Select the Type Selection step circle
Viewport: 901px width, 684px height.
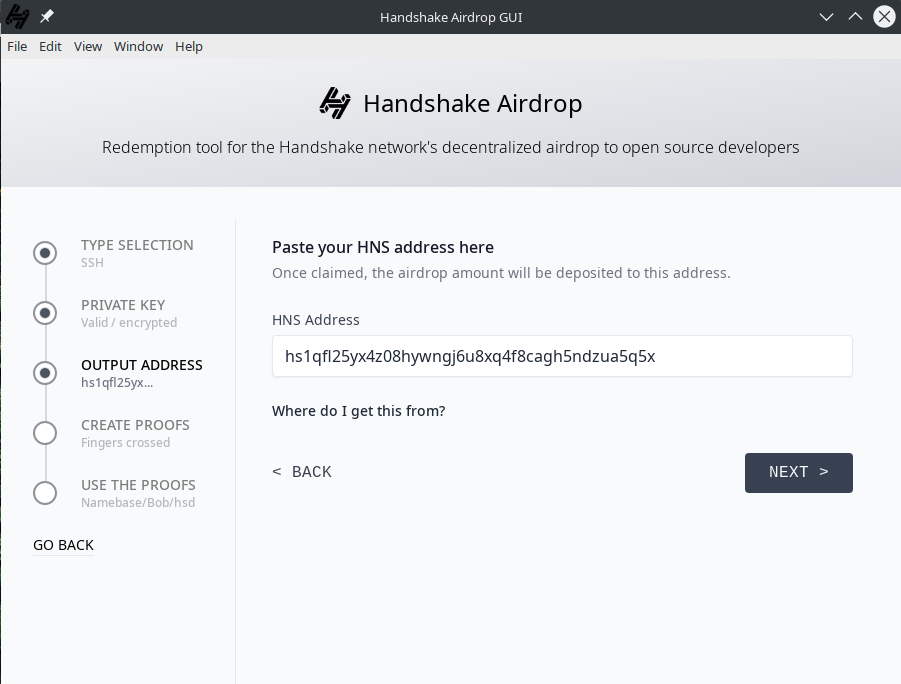point(45,253)
